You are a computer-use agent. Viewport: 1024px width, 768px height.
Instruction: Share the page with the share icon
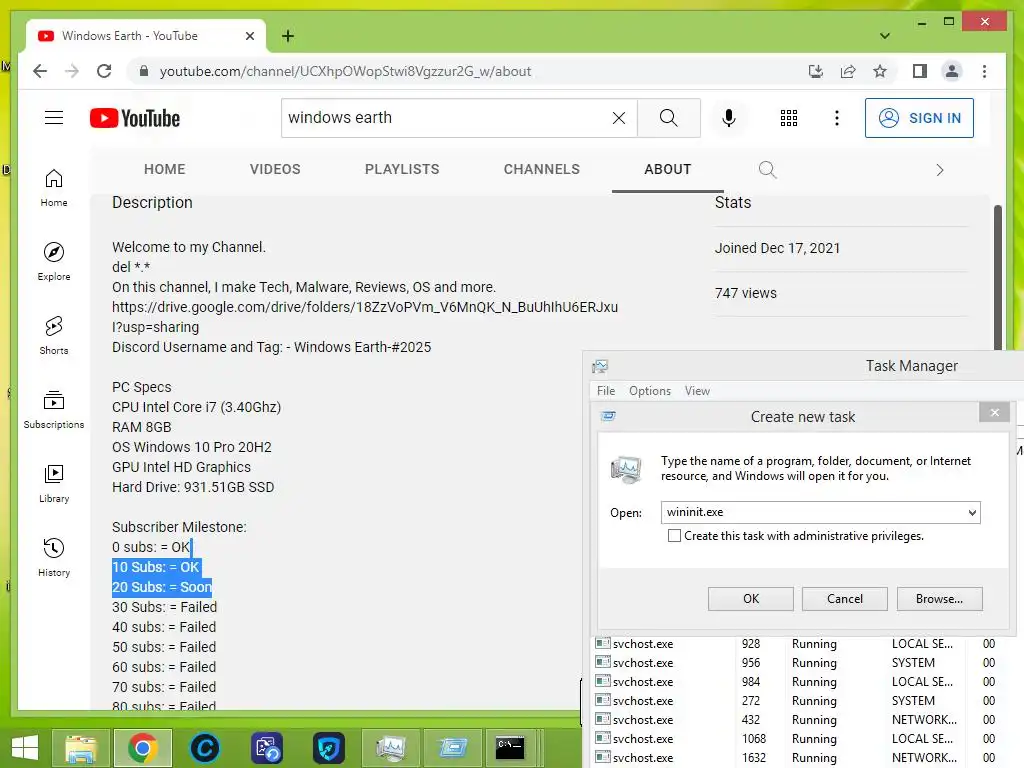(x=848, y=71)
